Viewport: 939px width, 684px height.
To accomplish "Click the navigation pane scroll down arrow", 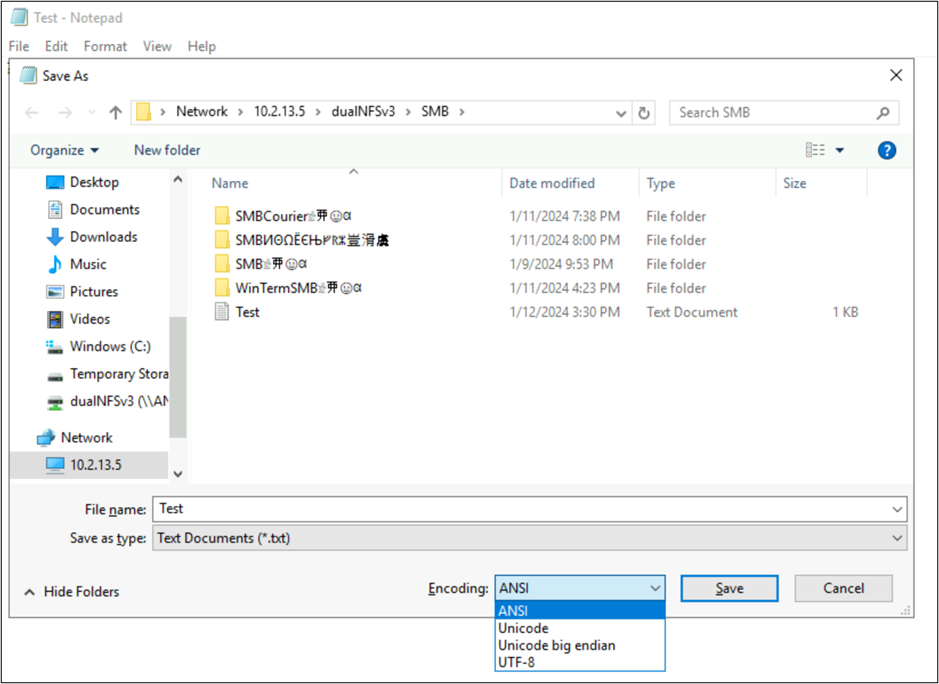I will pyautogui.click(x=178, y=474).
